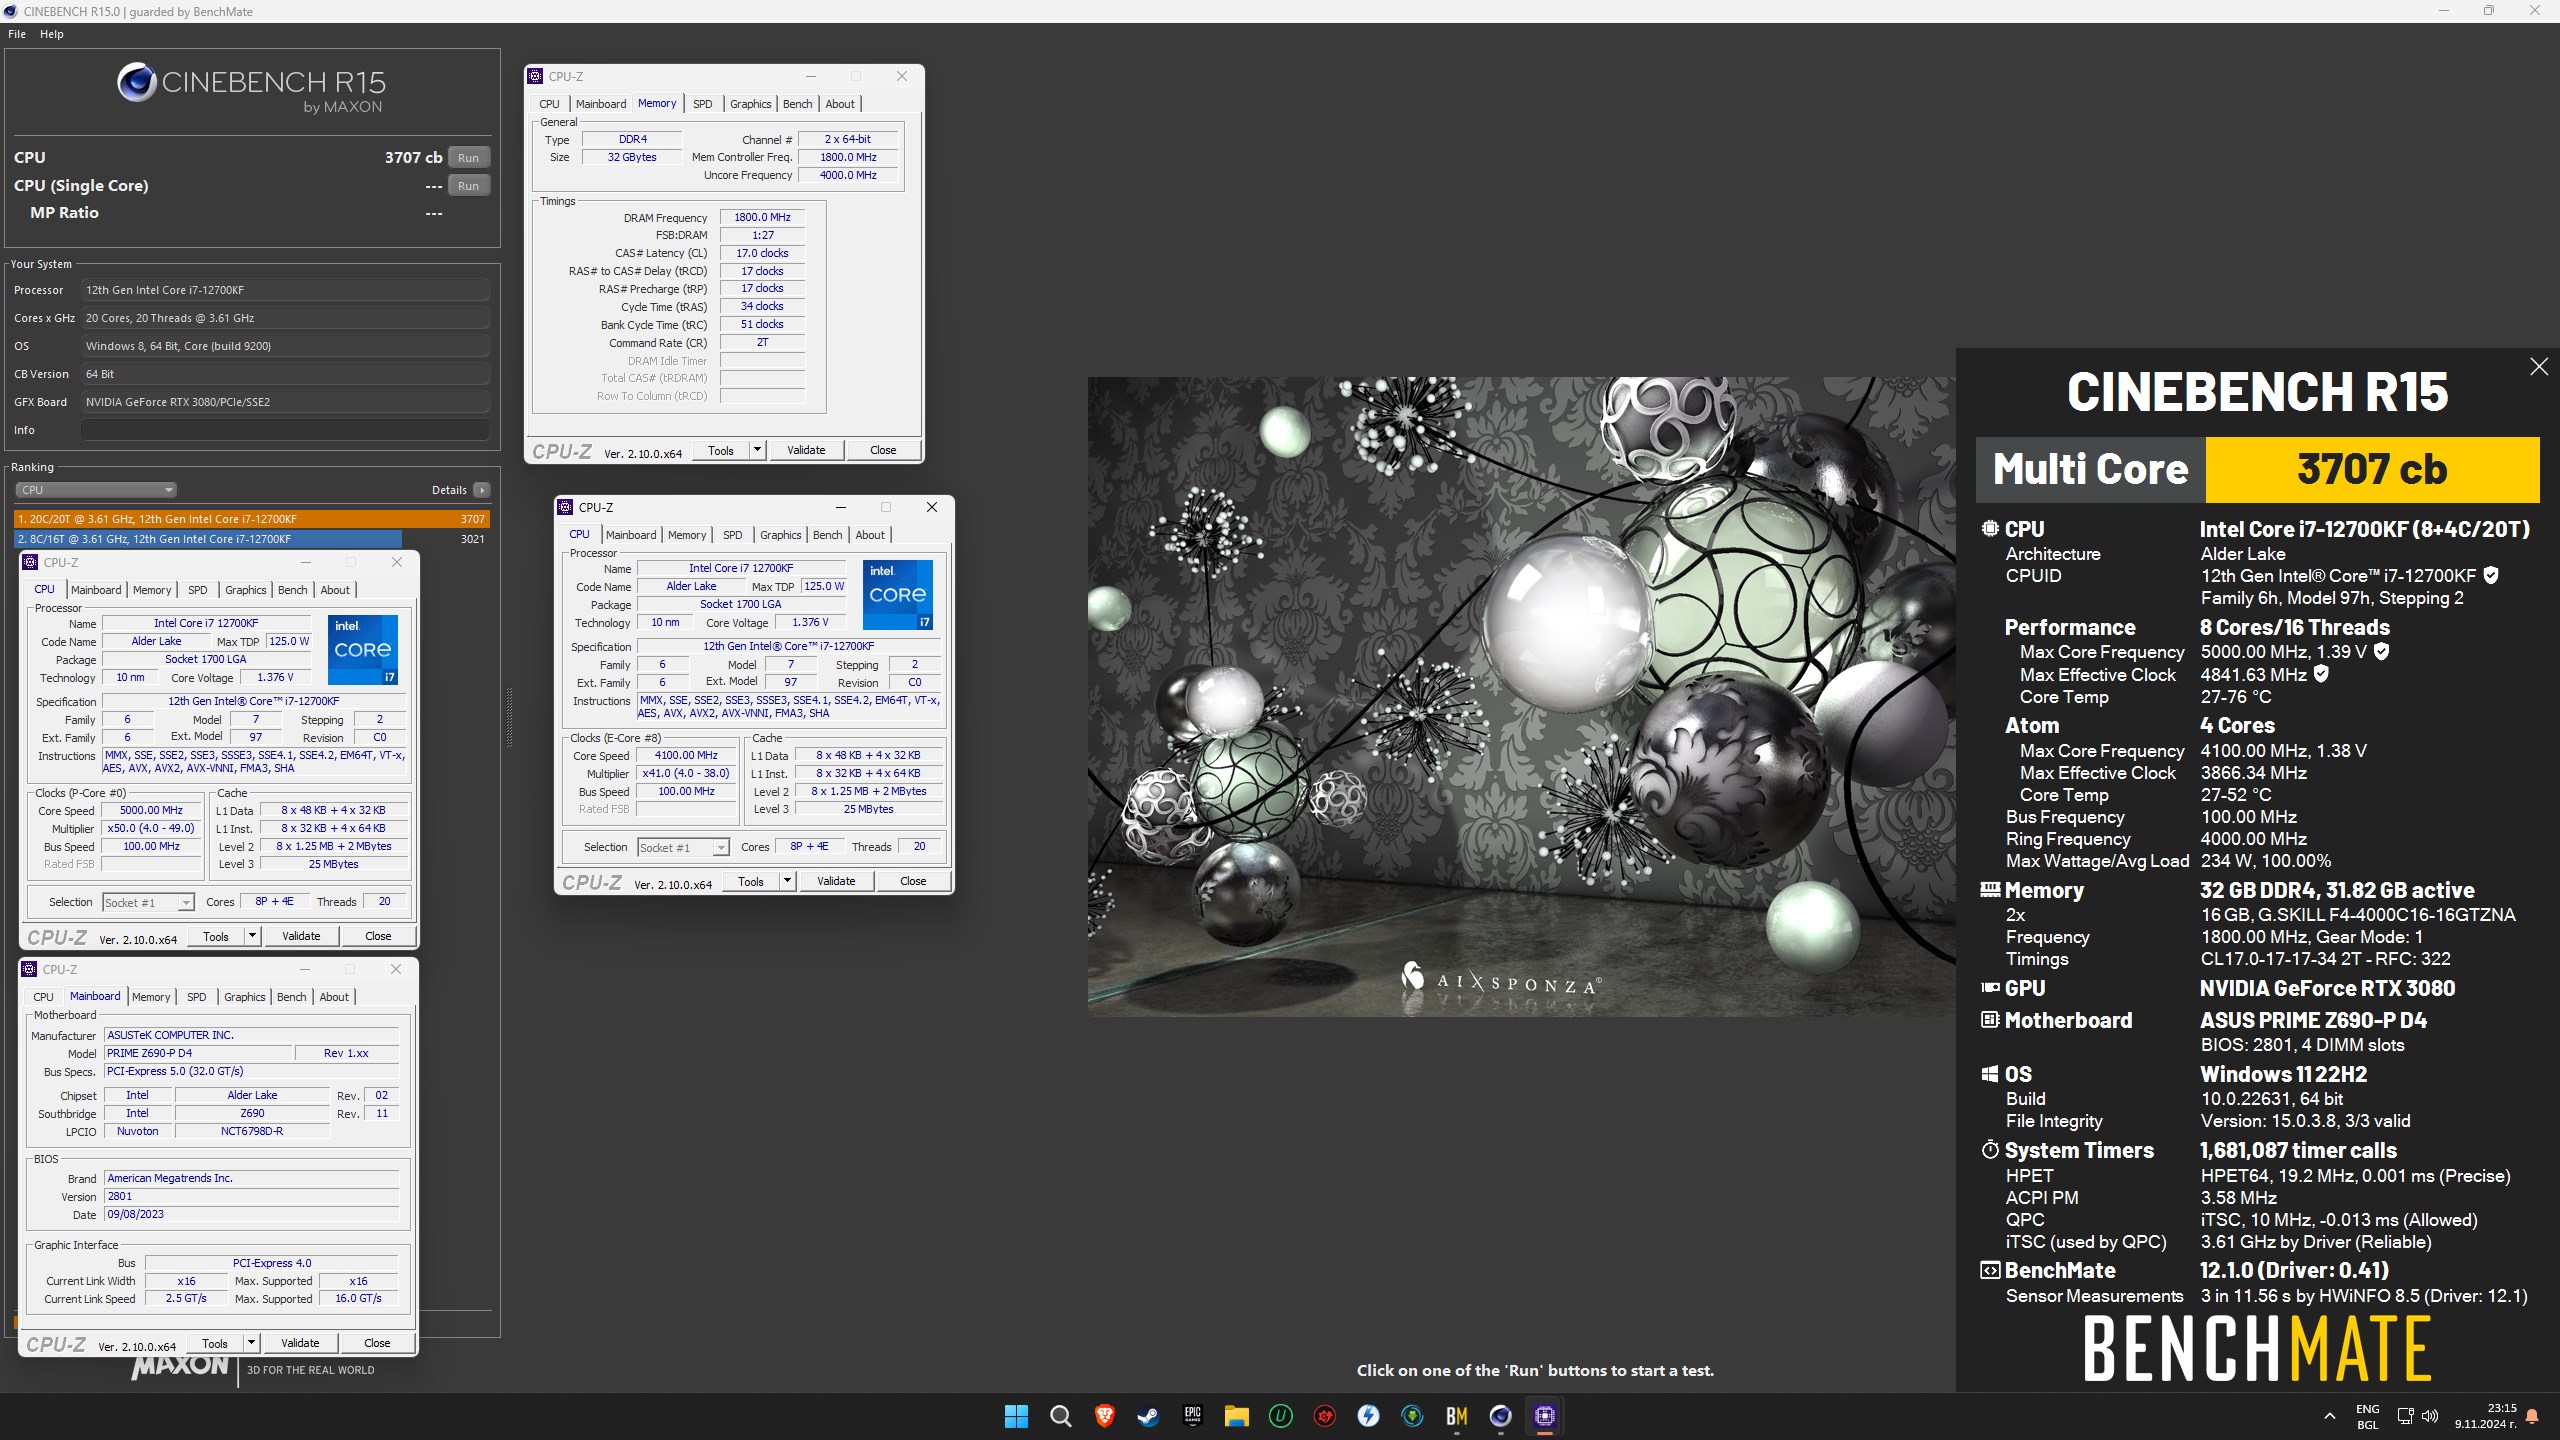The image size is (2560, 1440).
Task: Click the Cinebench R15 logo sphere
Action: click(136, 83)
